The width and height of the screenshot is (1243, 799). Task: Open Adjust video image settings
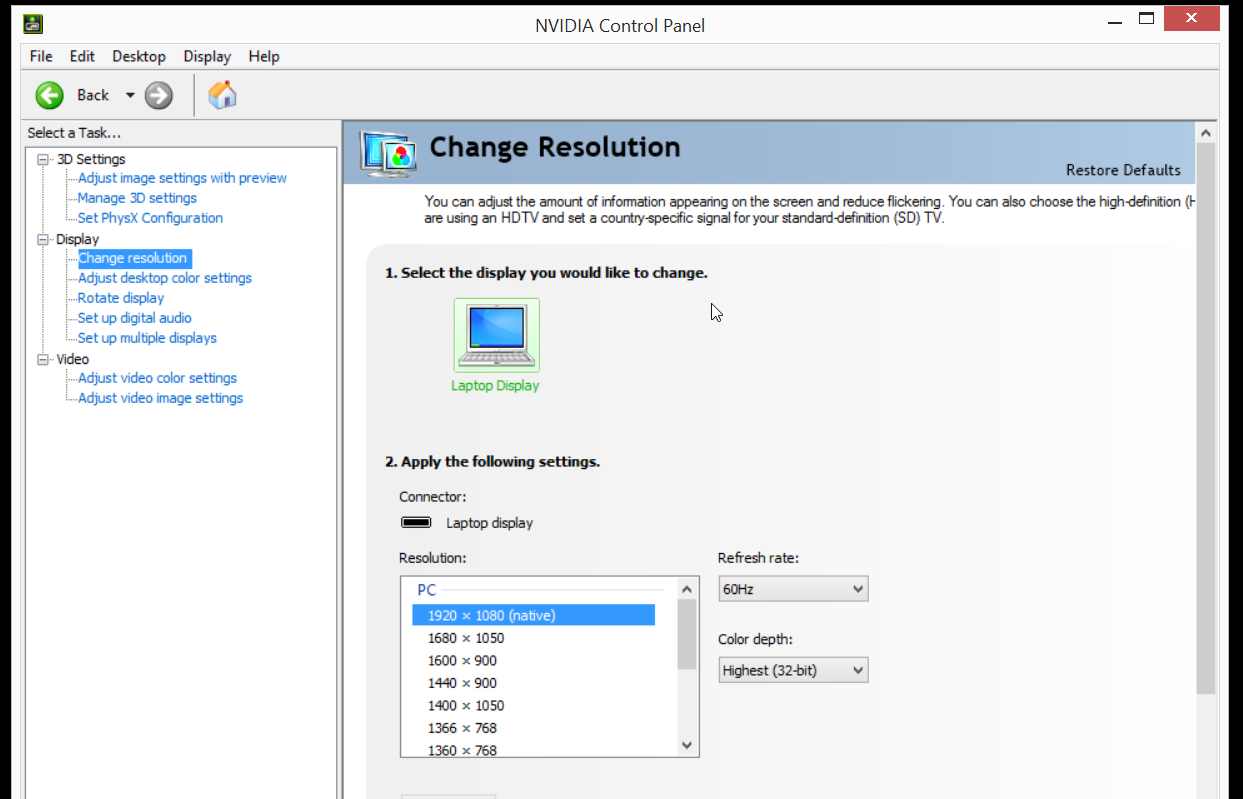[160, 398]
